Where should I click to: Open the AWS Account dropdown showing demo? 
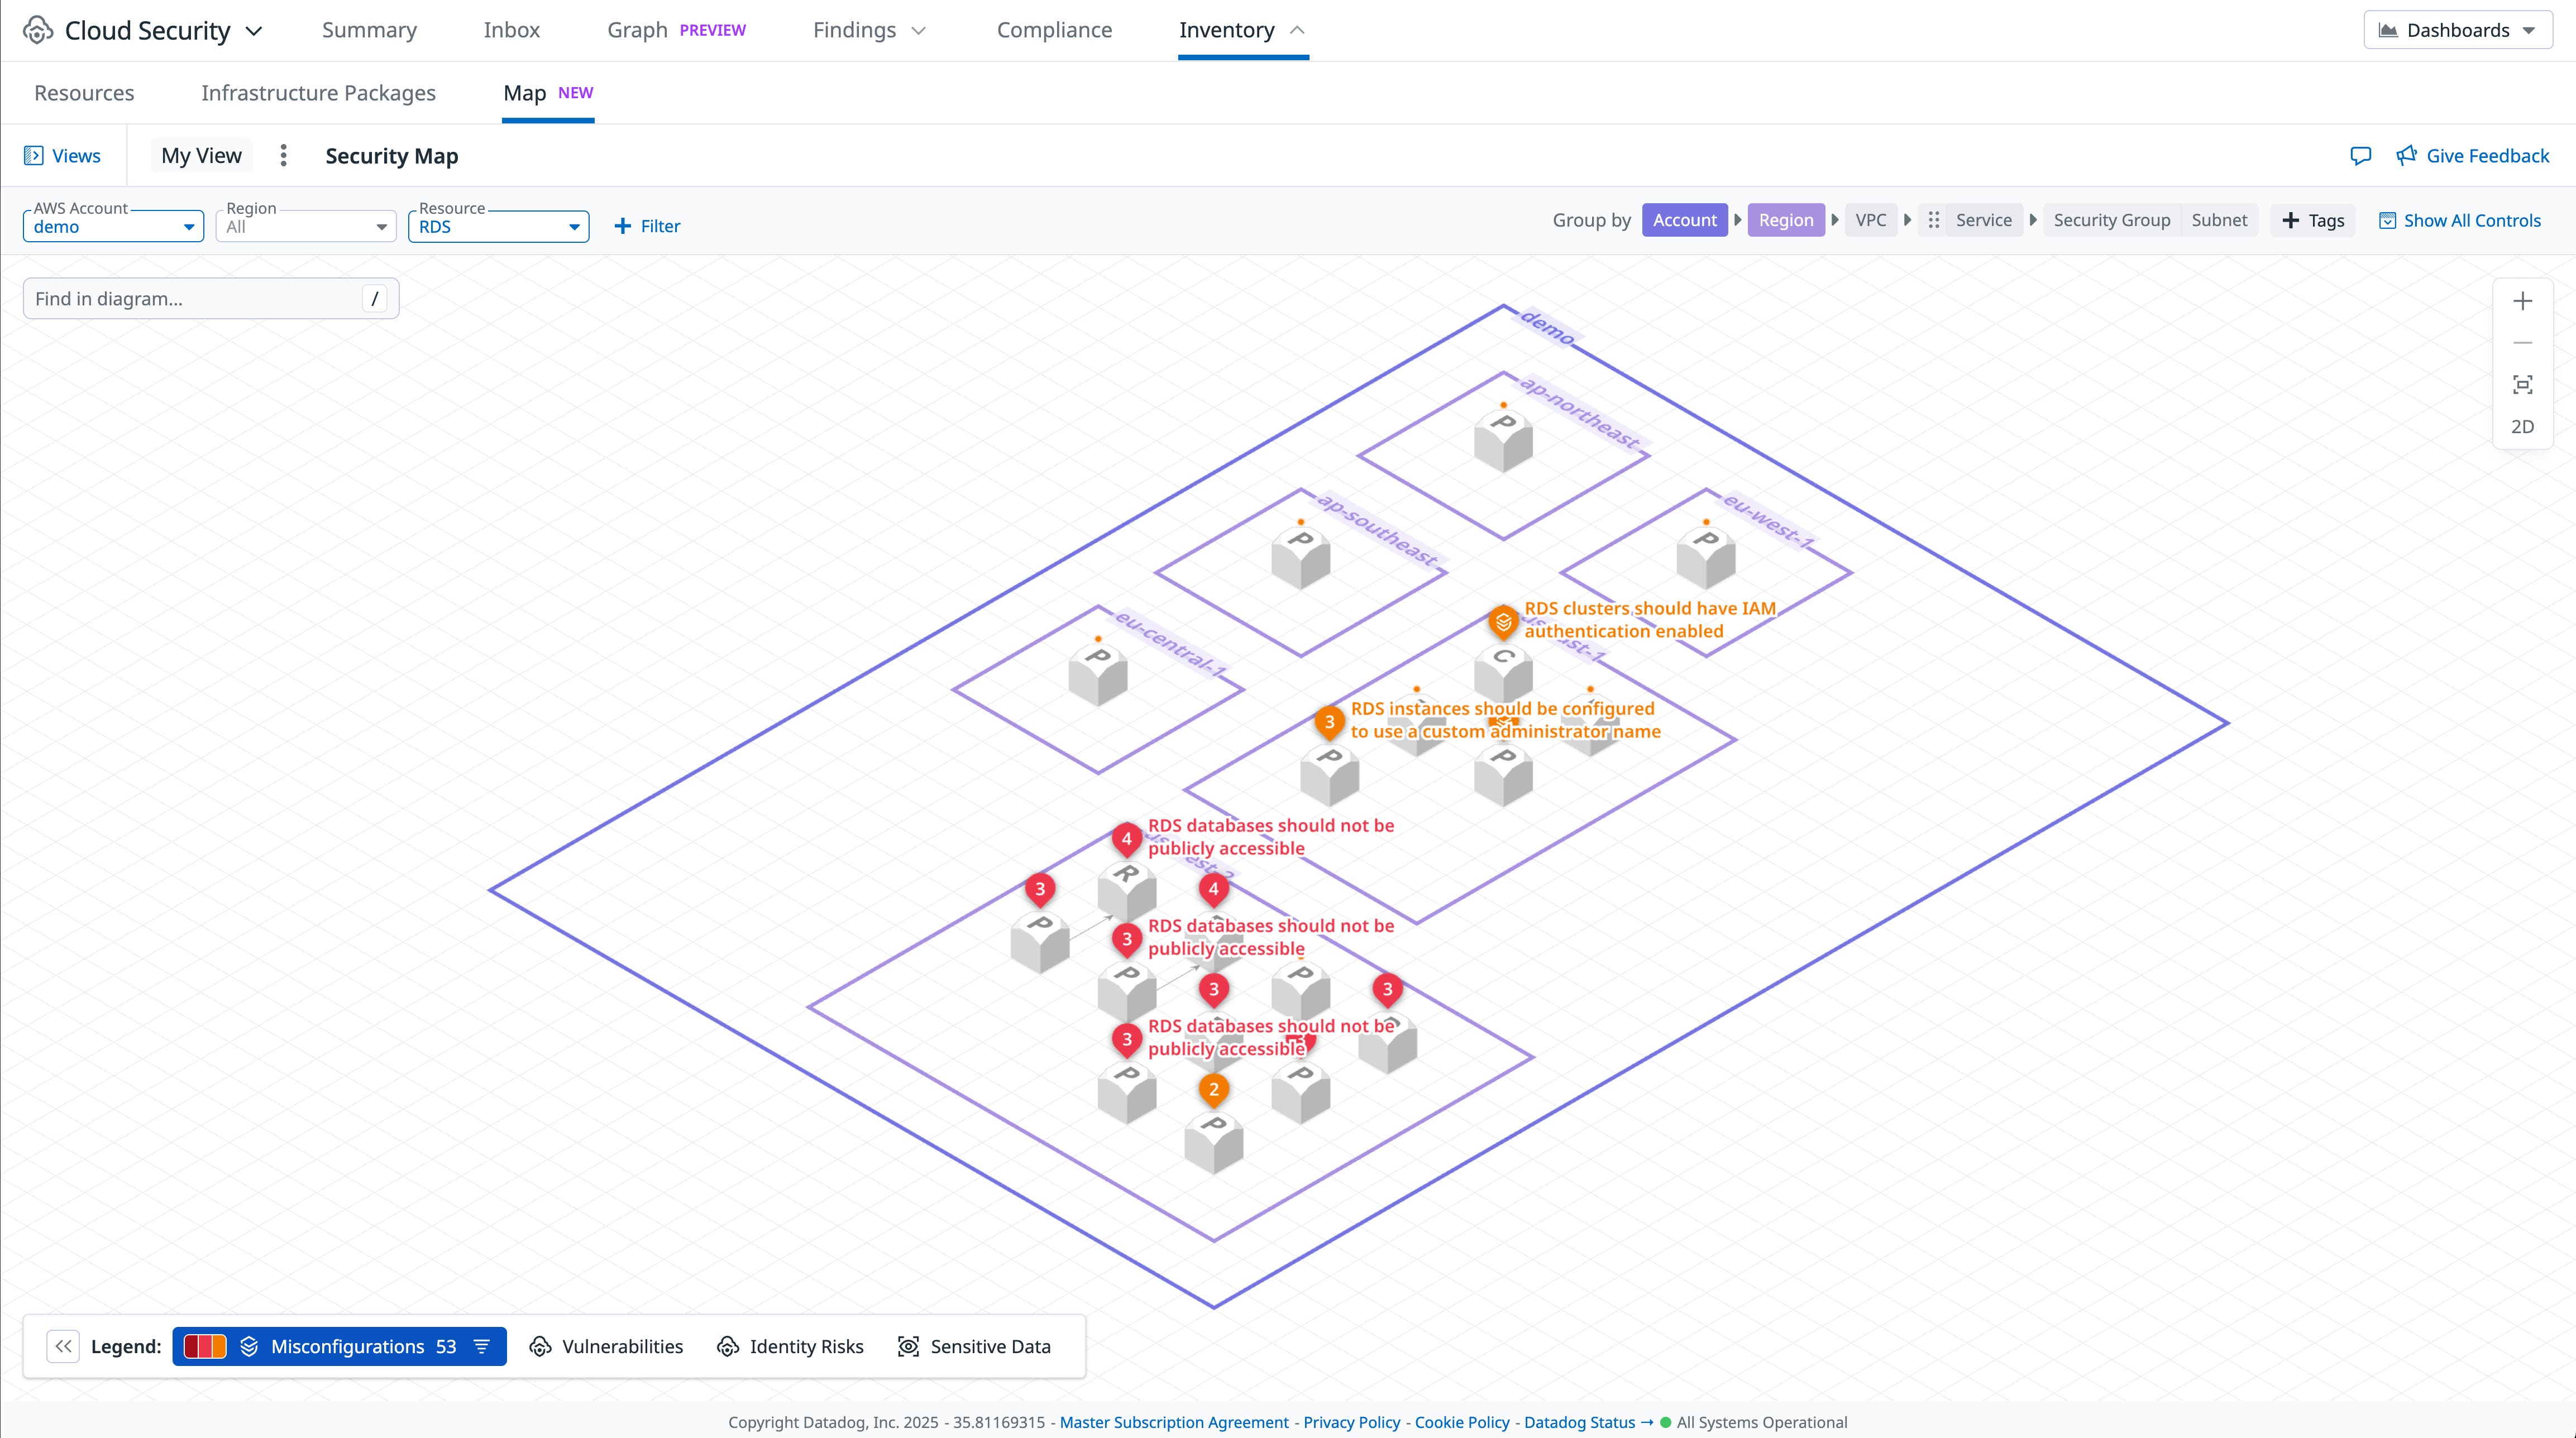(112, 226)
